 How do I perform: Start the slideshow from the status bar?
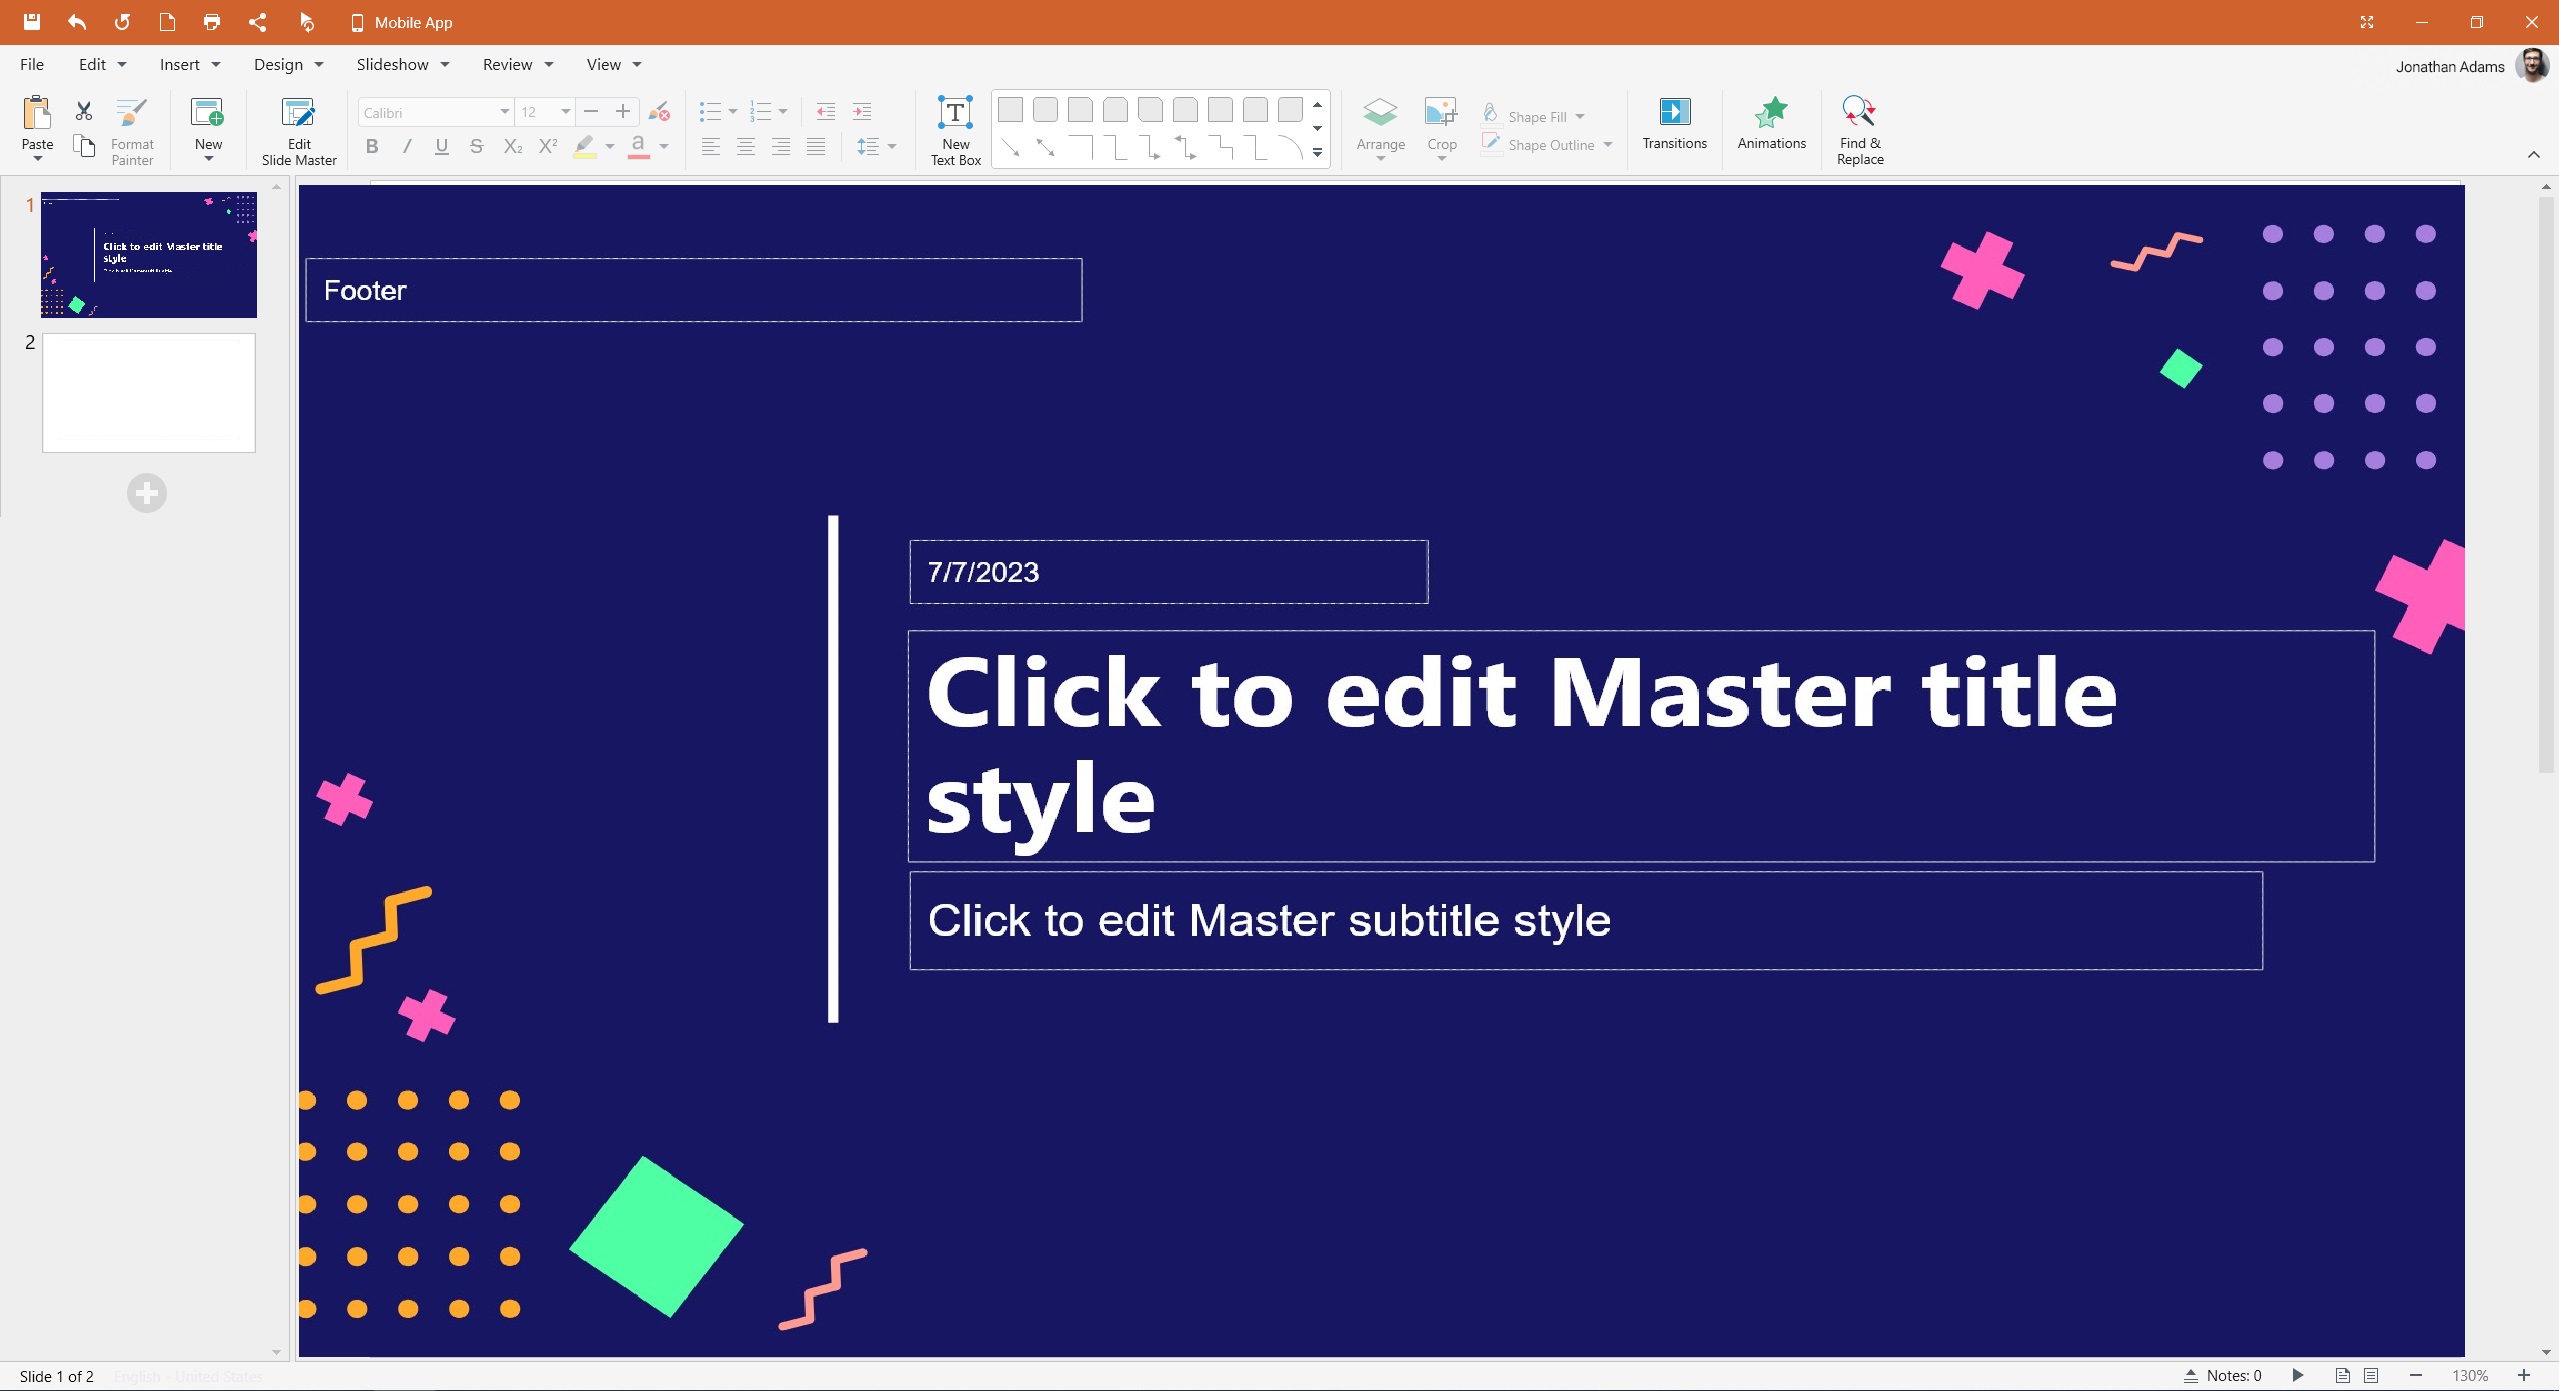point(2297,1375)
